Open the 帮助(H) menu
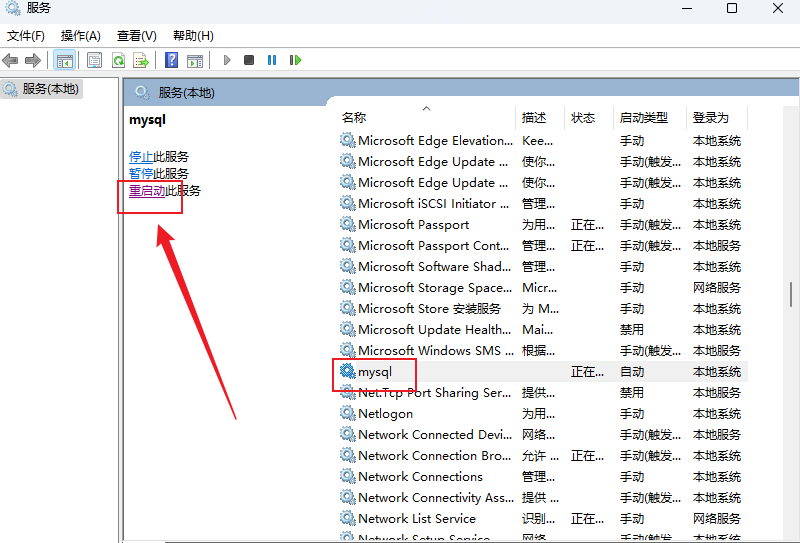Screen dimensions: 800x543 193,36
